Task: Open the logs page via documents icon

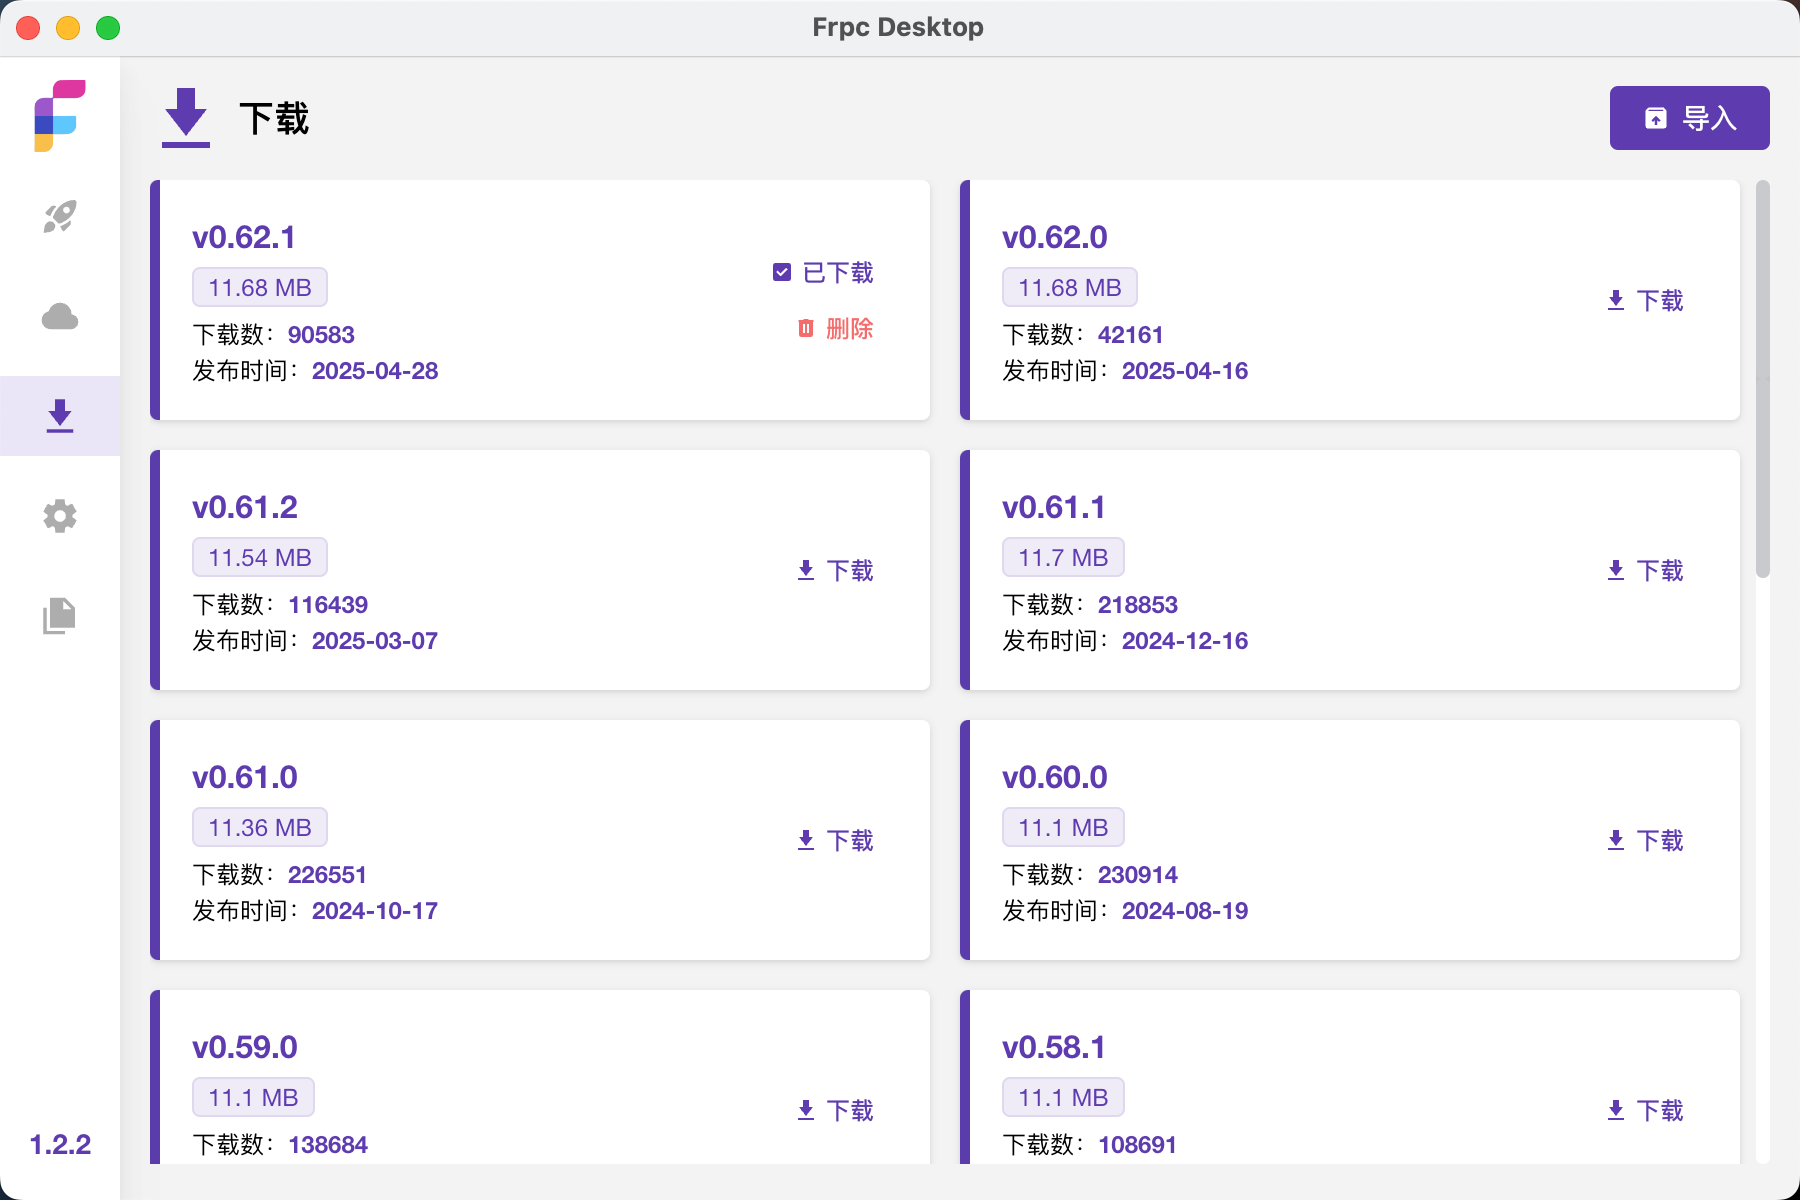Action: (x=60, y=616)
